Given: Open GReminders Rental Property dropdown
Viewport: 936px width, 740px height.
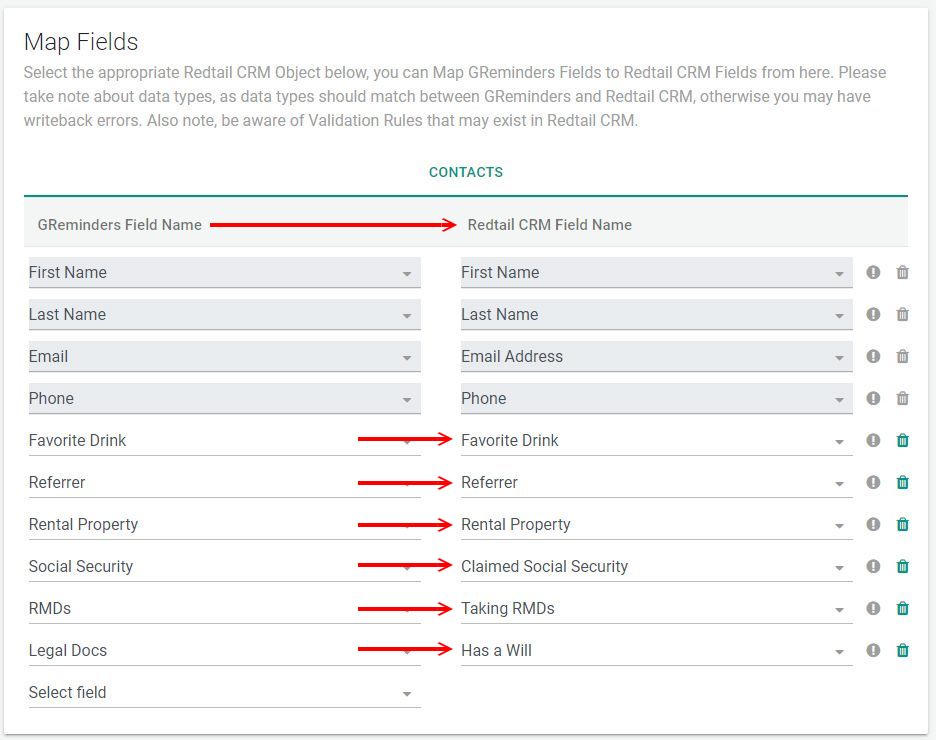Looking at the screenshot, I should (x=224, y=524).
